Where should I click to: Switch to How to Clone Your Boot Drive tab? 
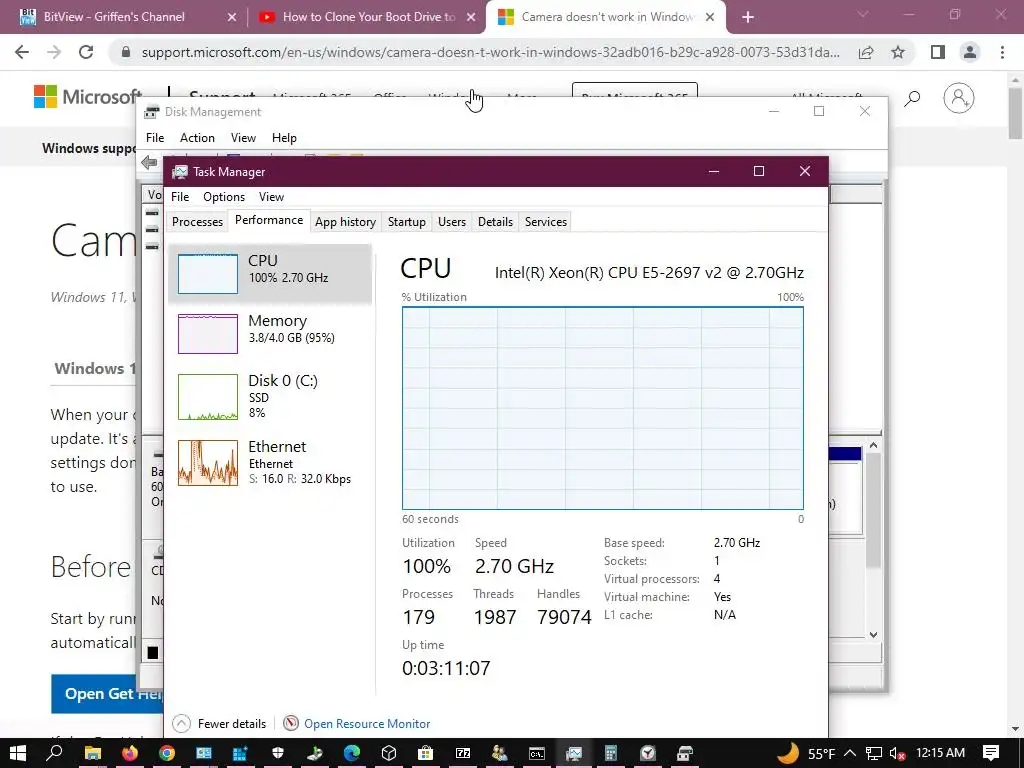coord(369,17)
